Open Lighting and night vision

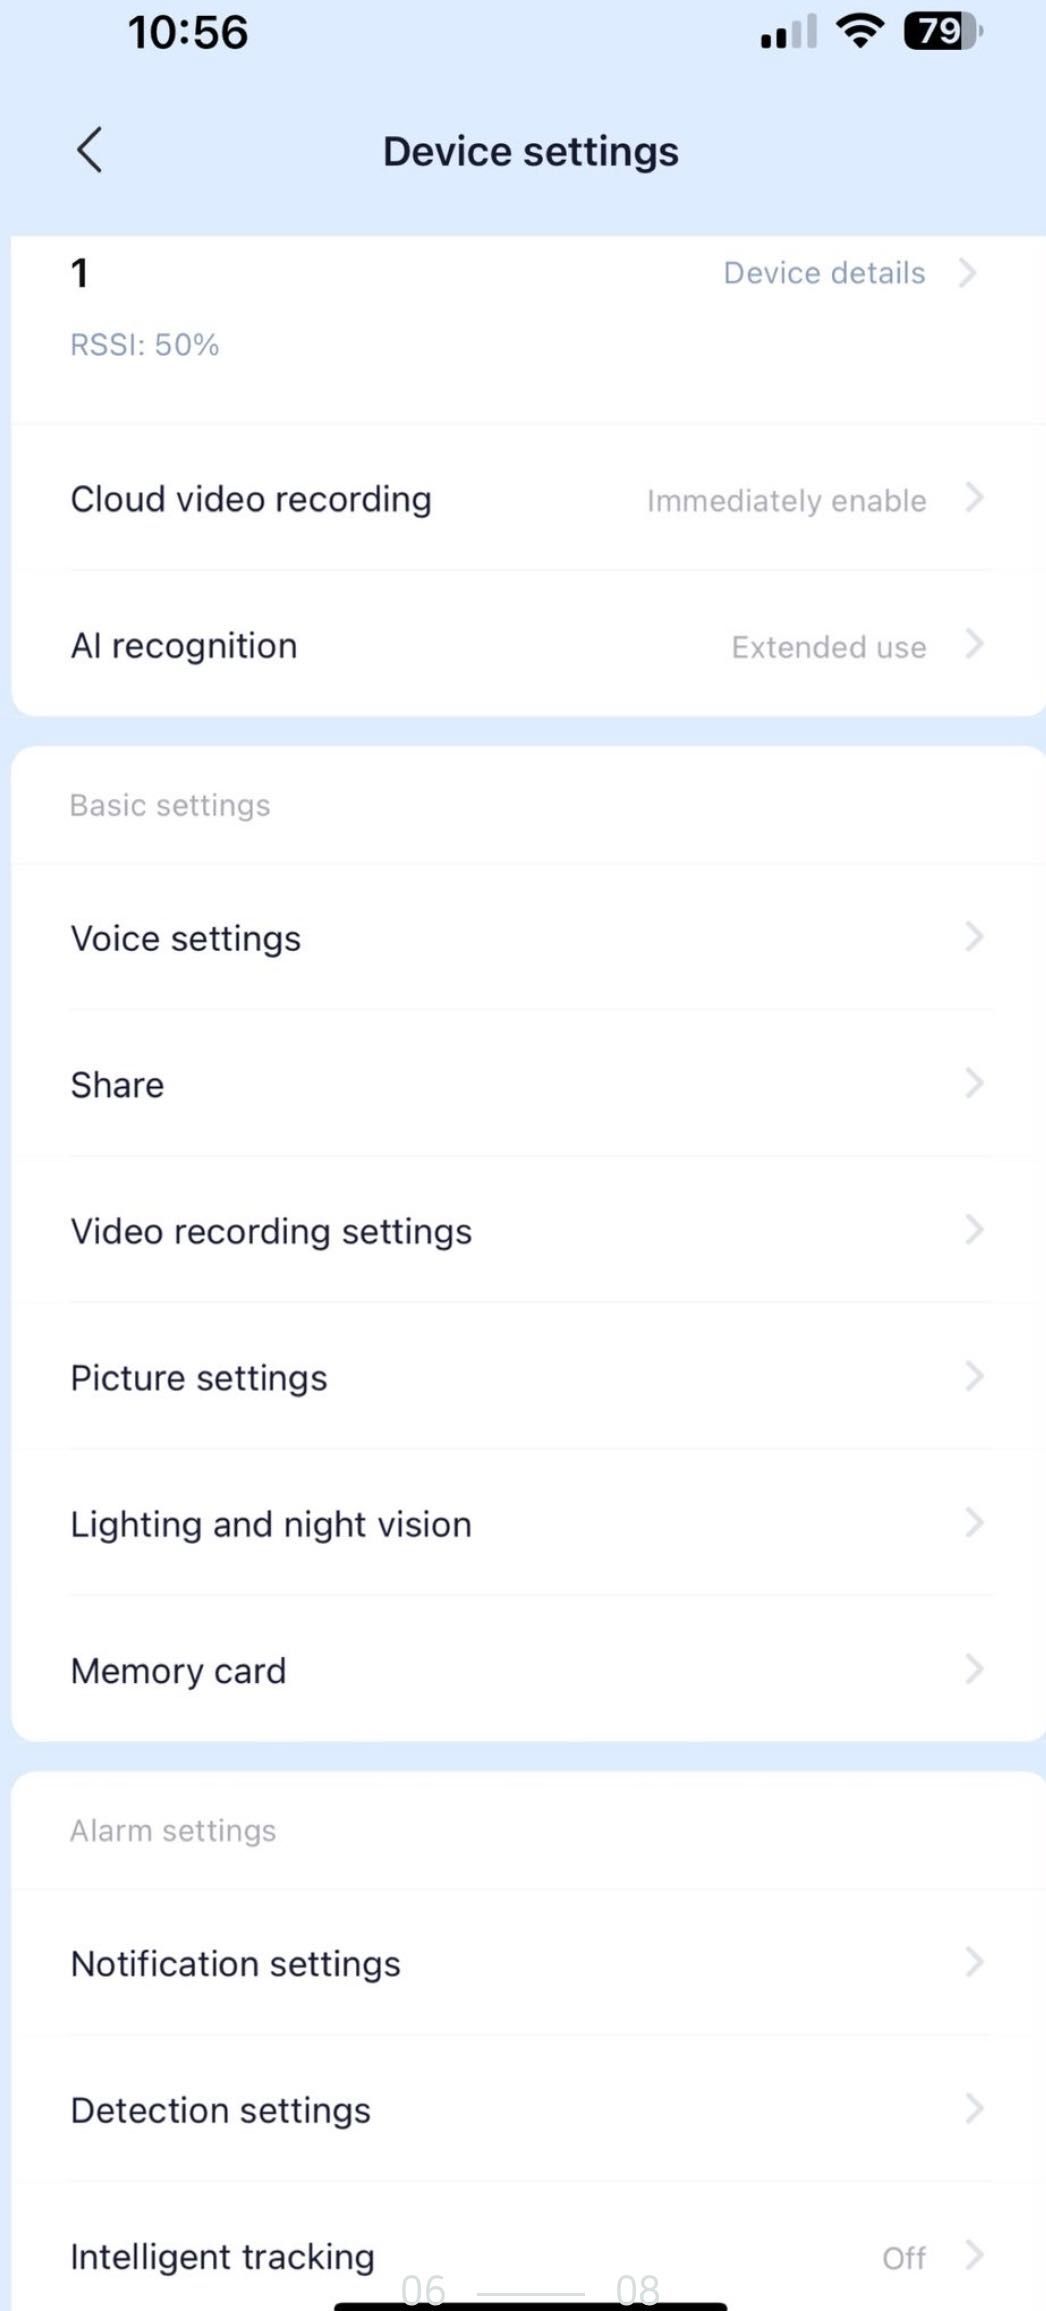[527, 1523]
